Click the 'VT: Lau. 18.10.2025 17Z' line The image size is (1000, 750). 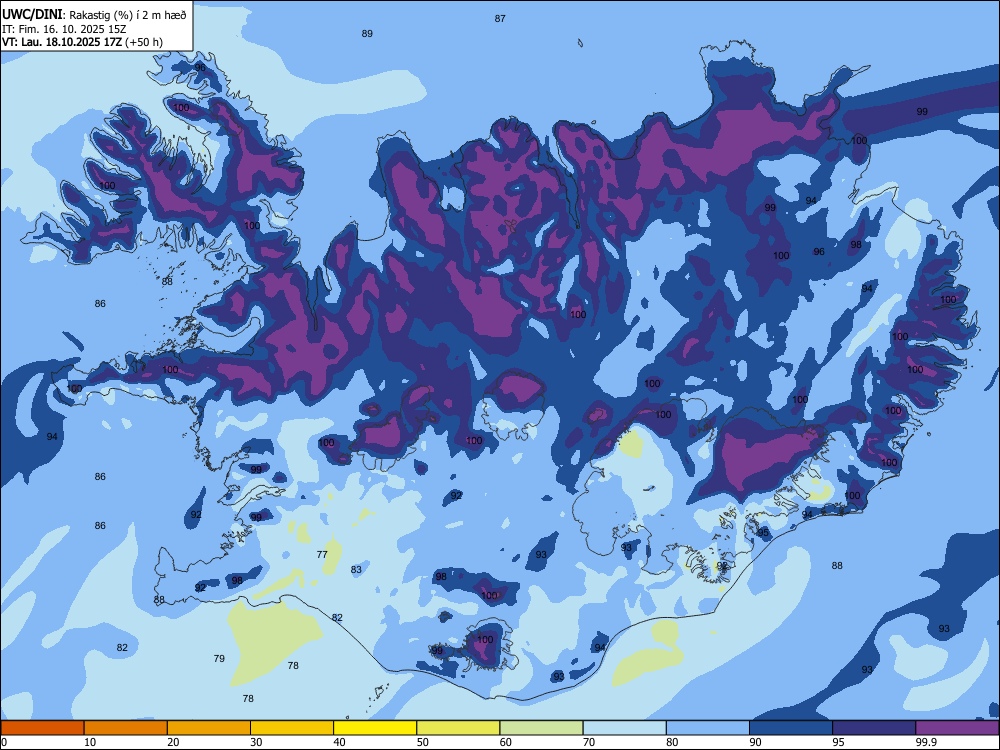click(x=62, y=42)
